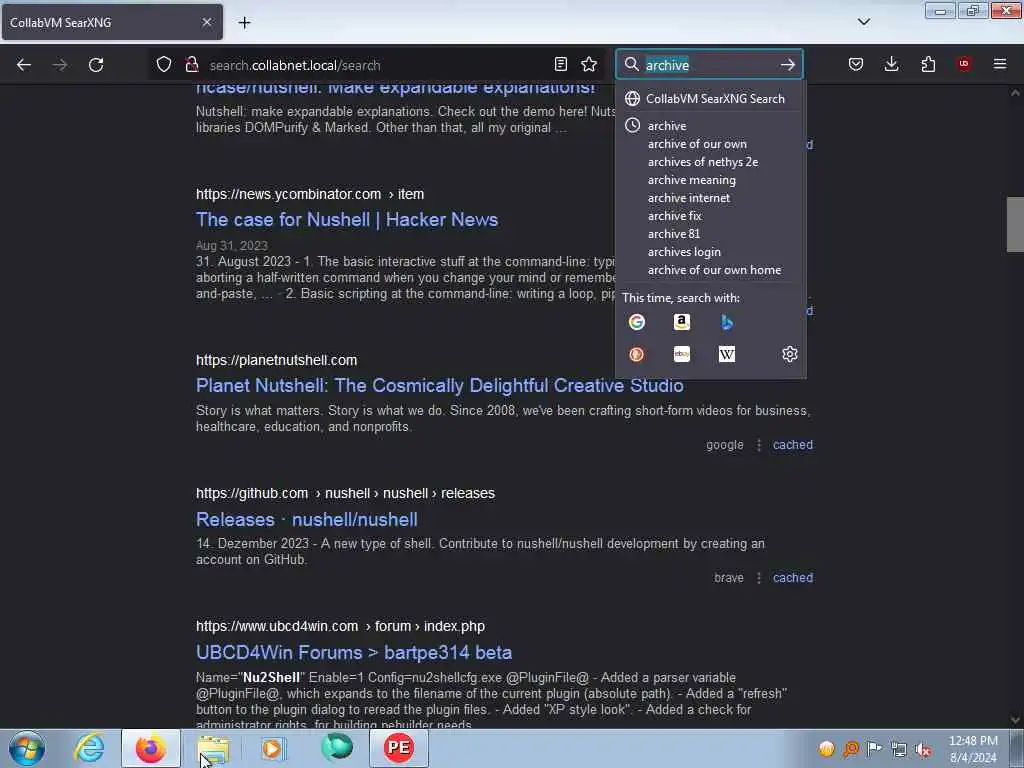
Task: Toggle Reader View icon in address bar
Action: click(x=560, y=65)
